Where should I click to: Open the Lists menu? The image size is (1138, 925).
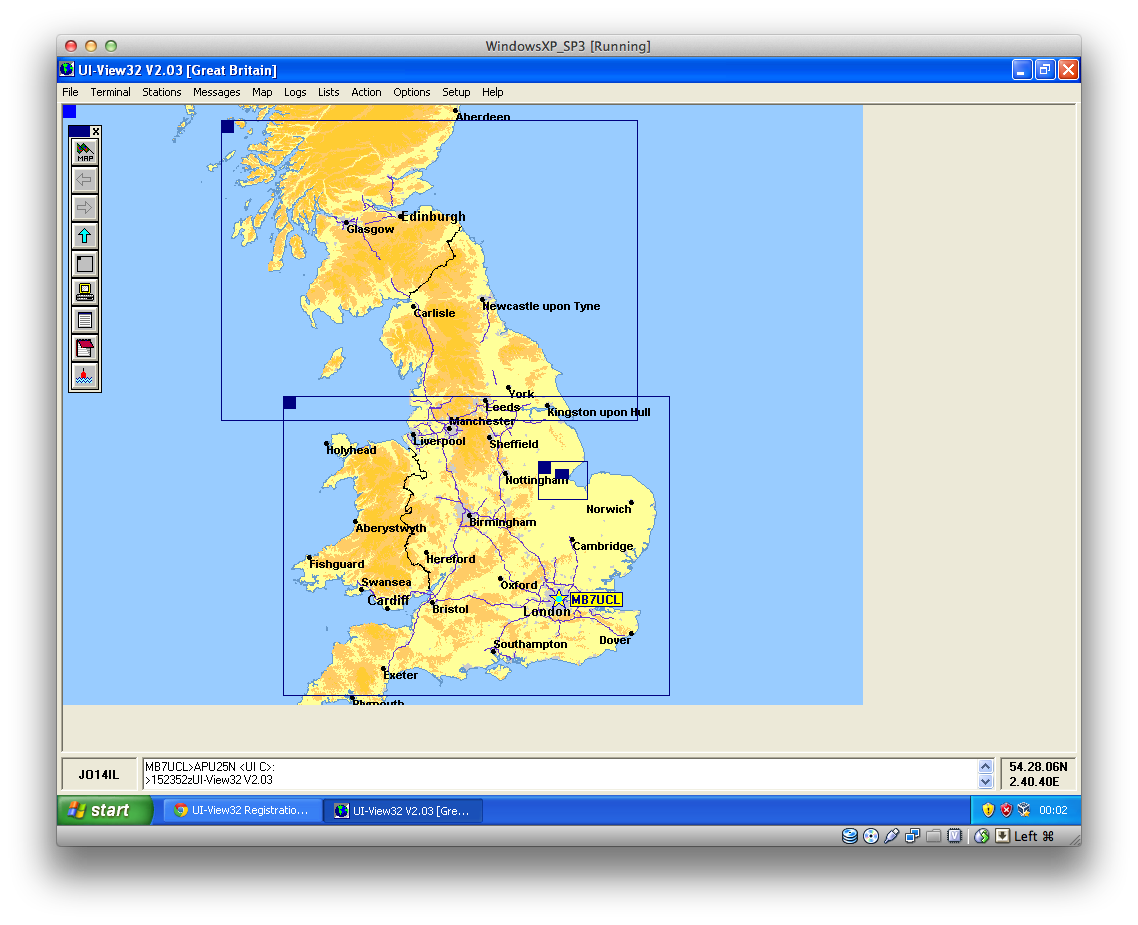coord(328,92)
